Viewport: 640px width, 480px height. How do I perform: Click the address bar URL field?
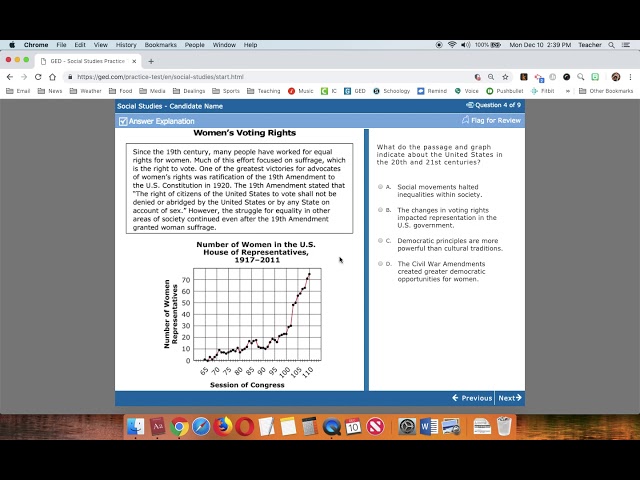coord(269,77)
